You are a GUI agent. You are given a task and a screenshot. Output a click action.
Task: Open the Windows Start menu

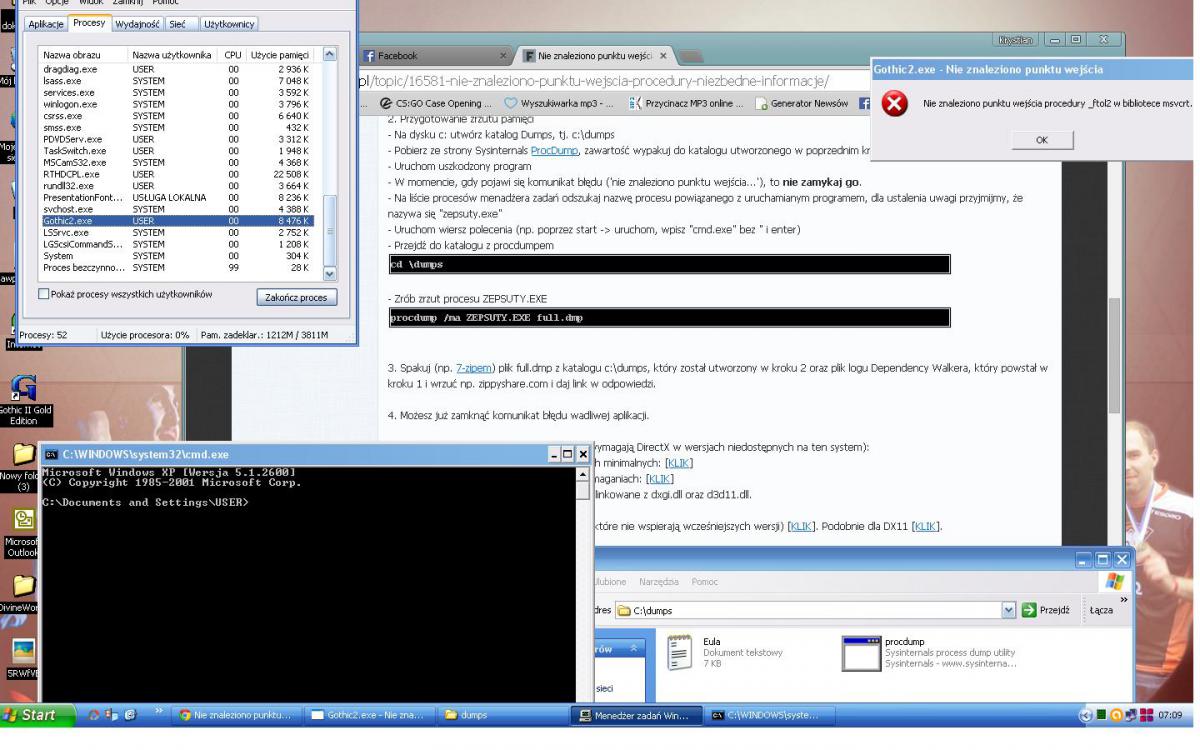tap(36, 714)
